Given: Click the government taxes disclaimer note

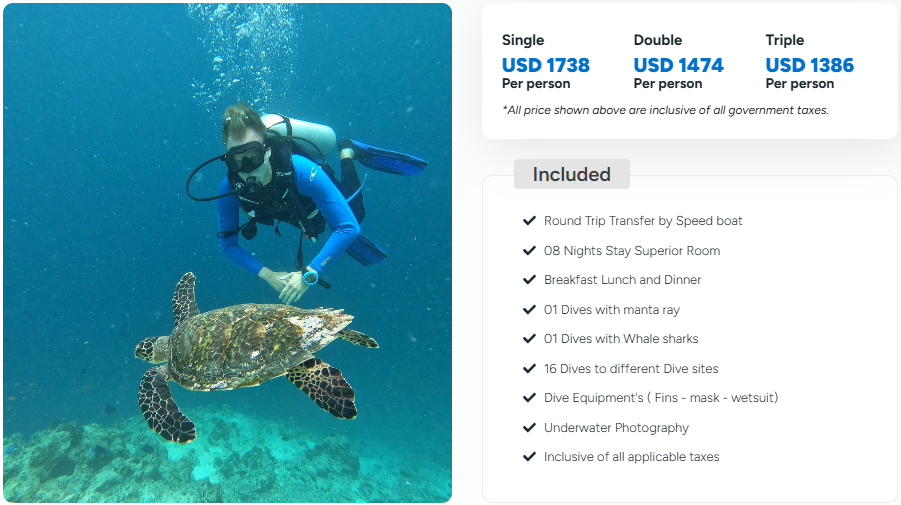Looking at the screenshot, I should tap(665, 110).
